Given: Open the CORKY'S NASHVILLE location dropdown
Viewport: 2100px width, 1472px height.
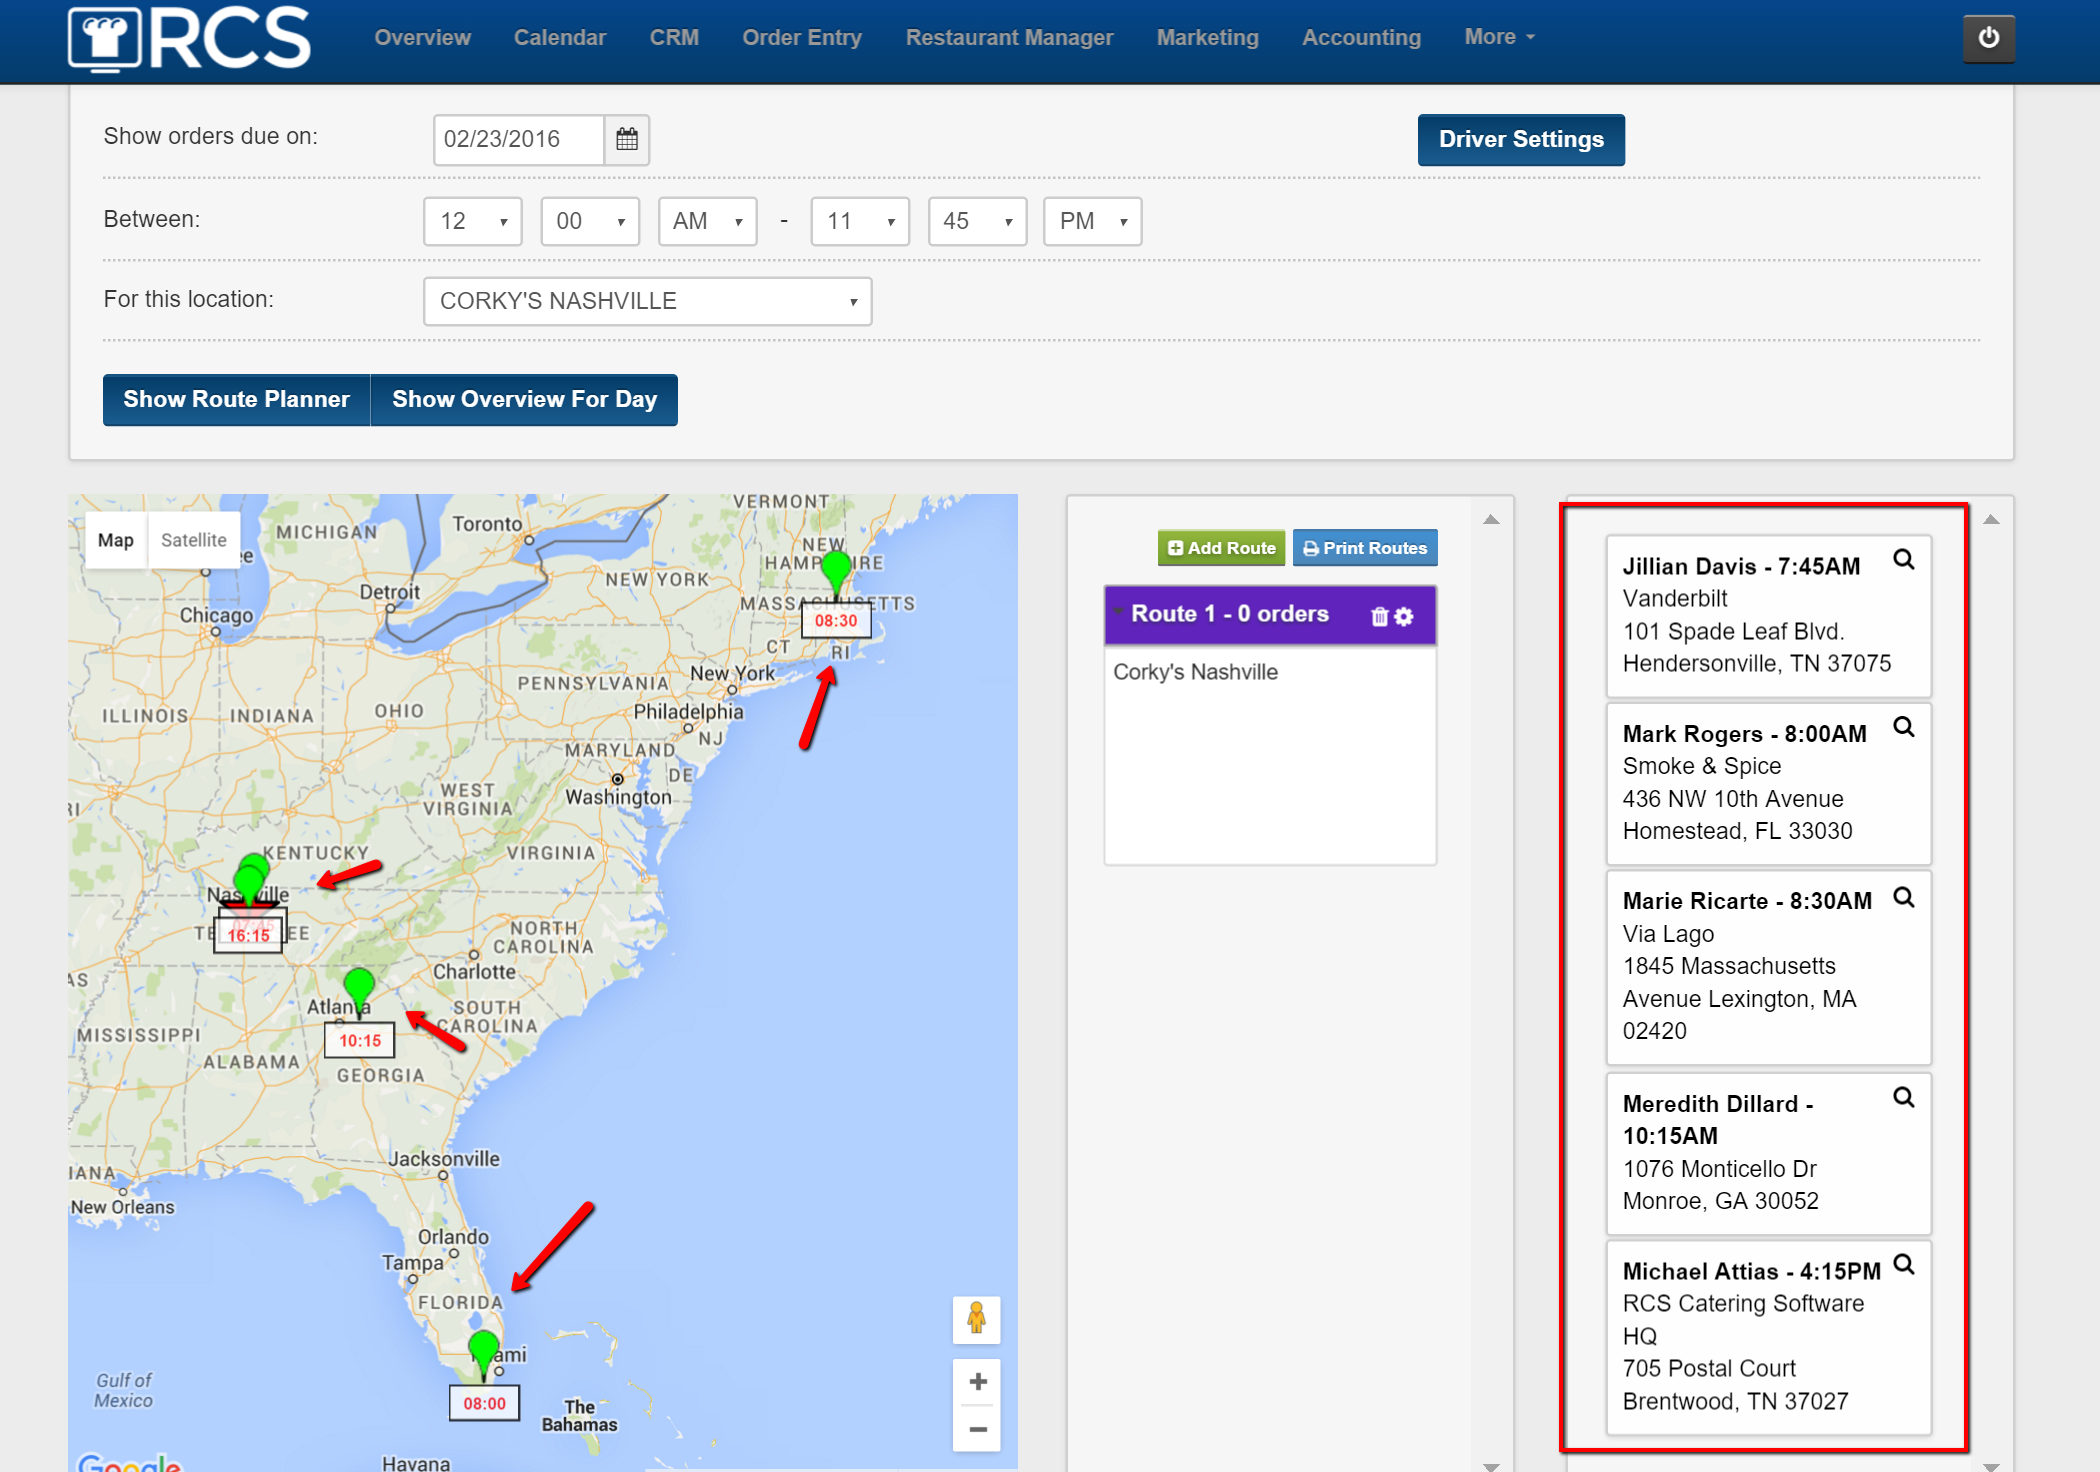Looking at the screenshot, I should coord(647,301).
